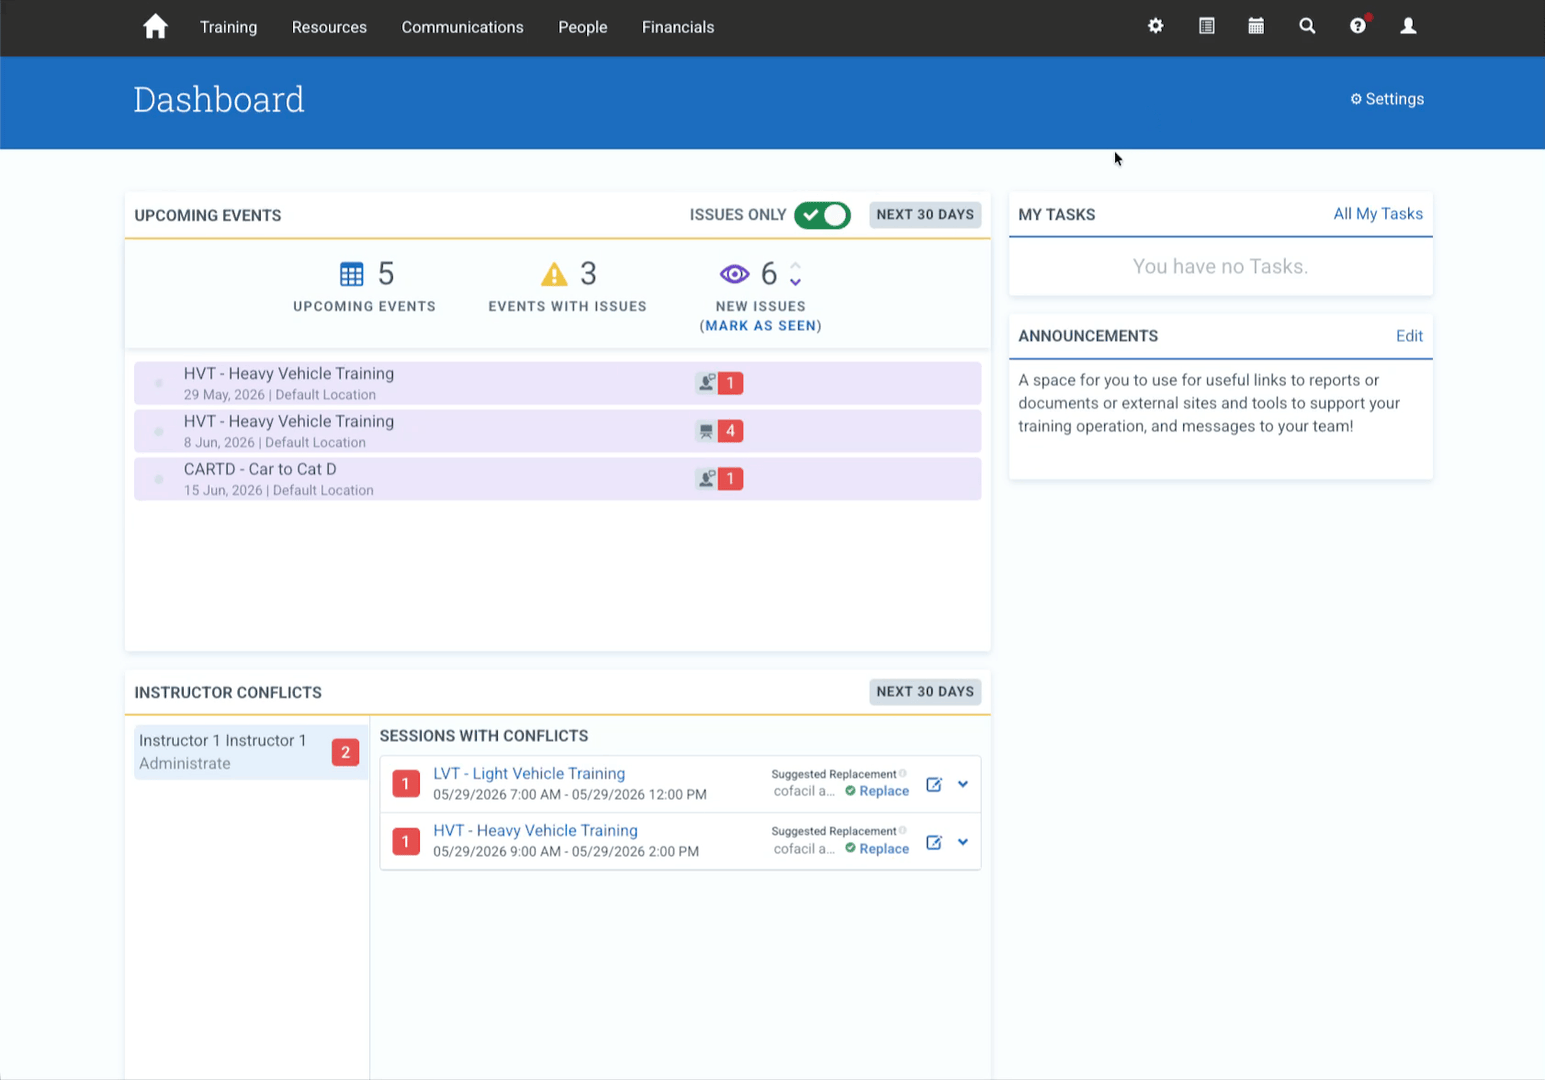Click the 'You have no Tasks.' message
The width and height of the screenshot is (1545, 1080).
point(1220,267)
